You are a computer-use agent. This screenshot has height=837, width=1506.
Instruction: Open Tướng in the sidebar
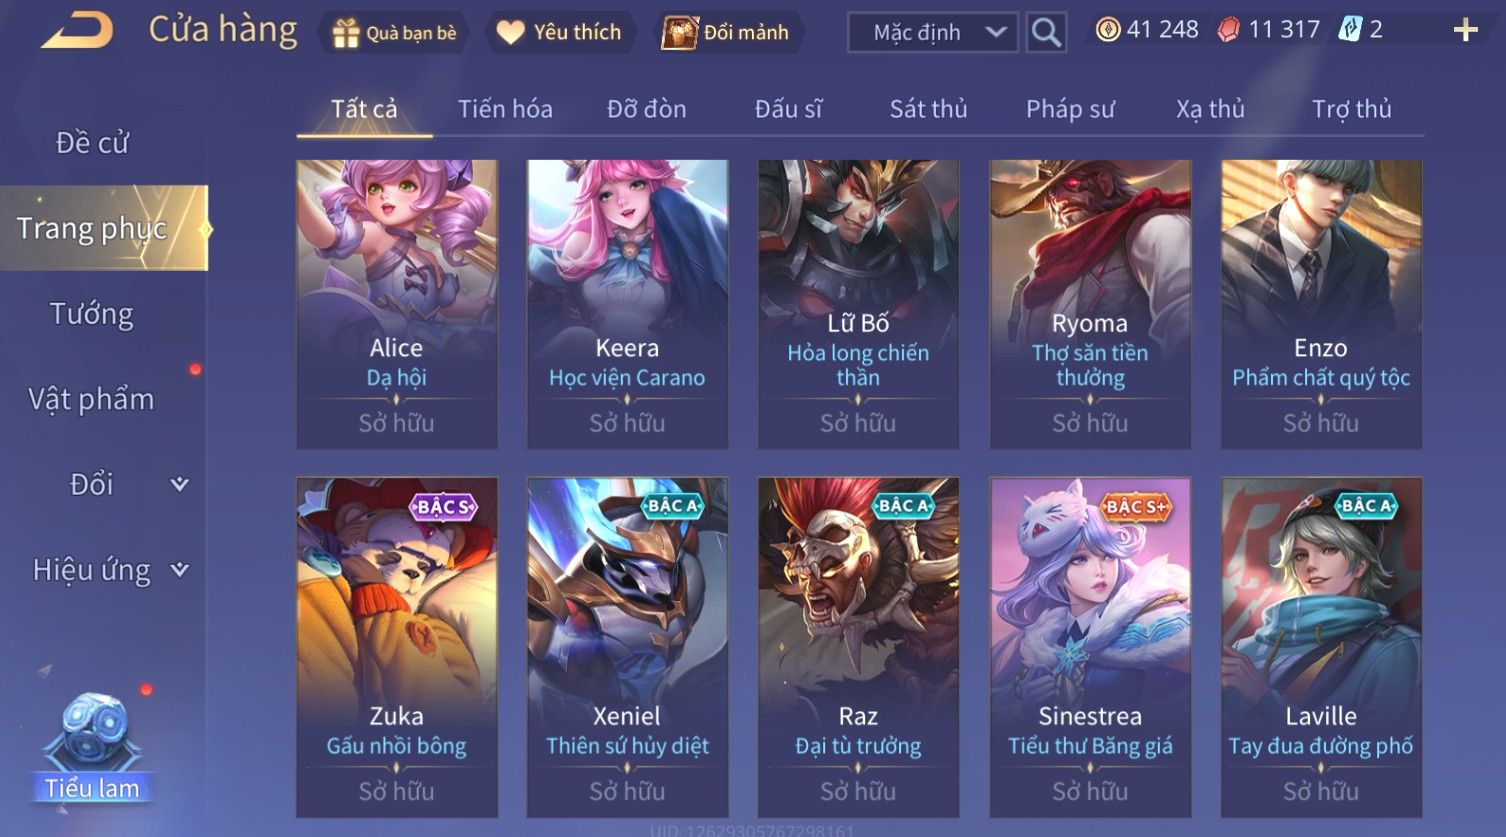(x=92, y=314)
